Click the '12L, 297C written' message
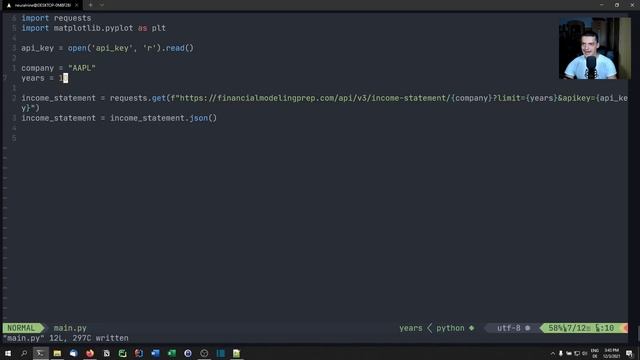Screen dimensions: 640x360 89,338
